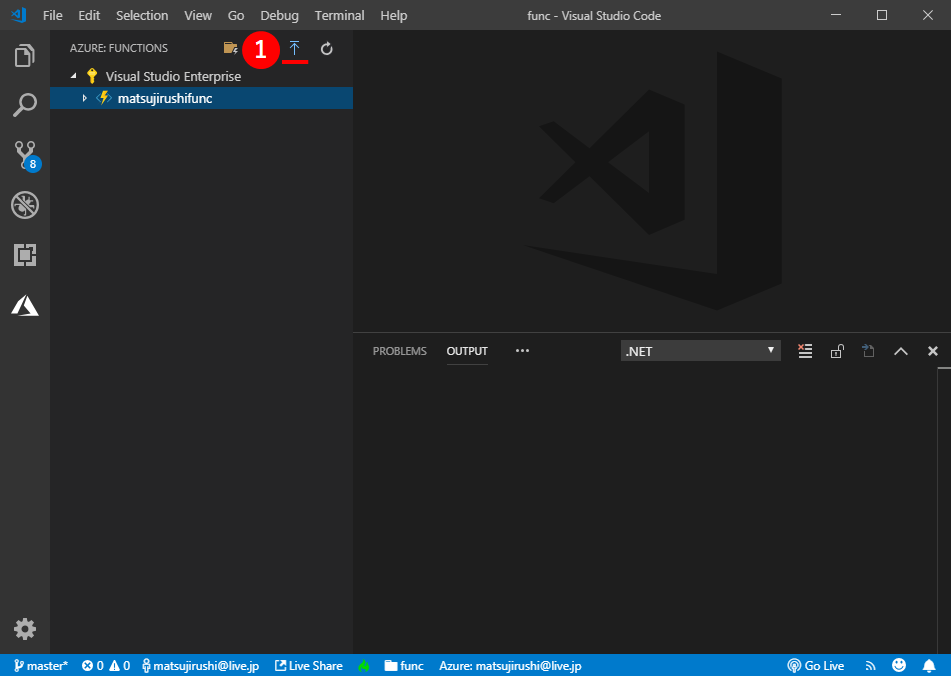This screenshot has width=951, height=676.
Task: Maximize the panel with chevron up
Action: [x=901, y=351]
